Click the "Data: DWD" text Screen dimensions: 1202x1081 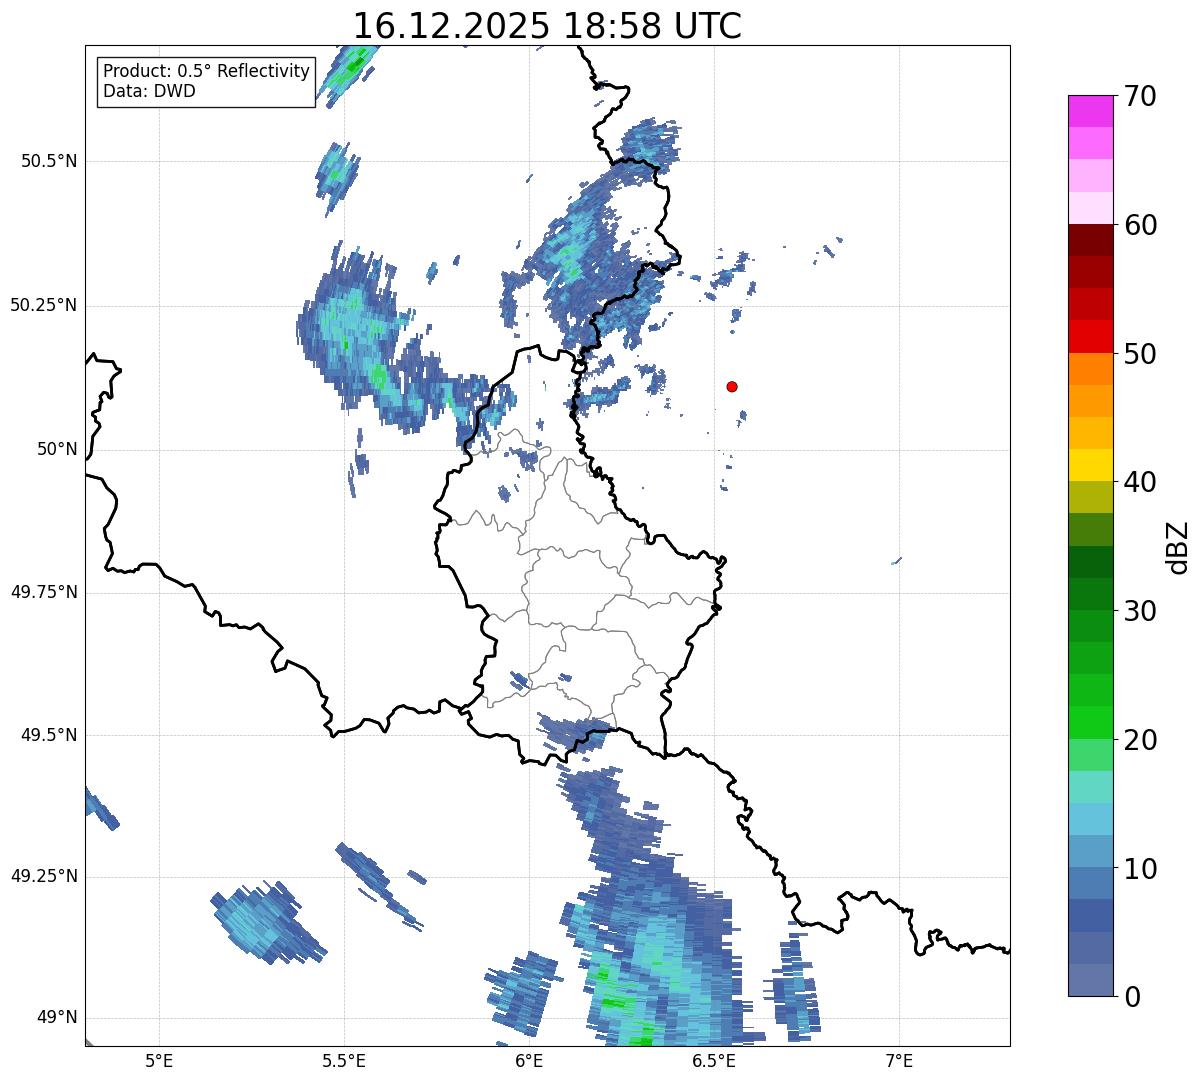[x=149, y=91]
